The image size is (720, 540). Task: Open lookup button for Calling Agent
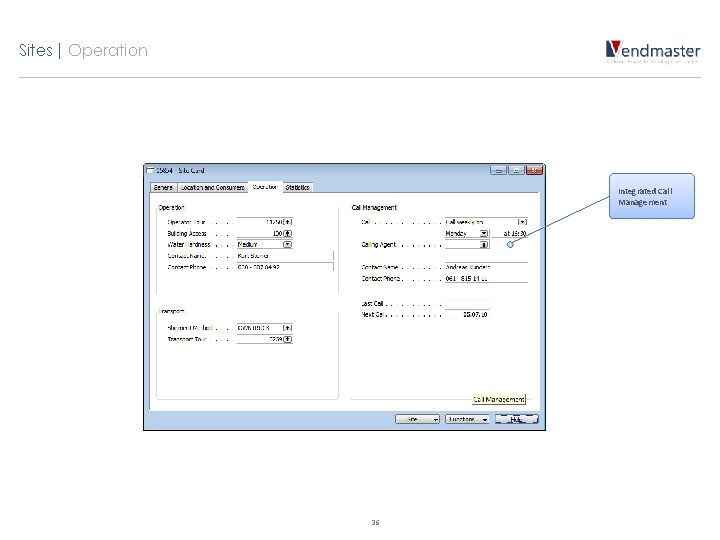click(484, 245)
